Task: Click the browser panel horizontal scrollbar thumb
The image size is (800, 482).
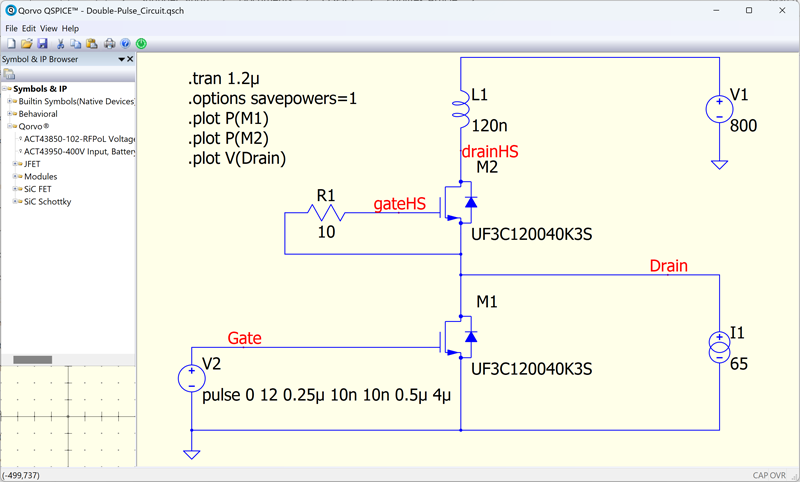Action: coord(33,360)
